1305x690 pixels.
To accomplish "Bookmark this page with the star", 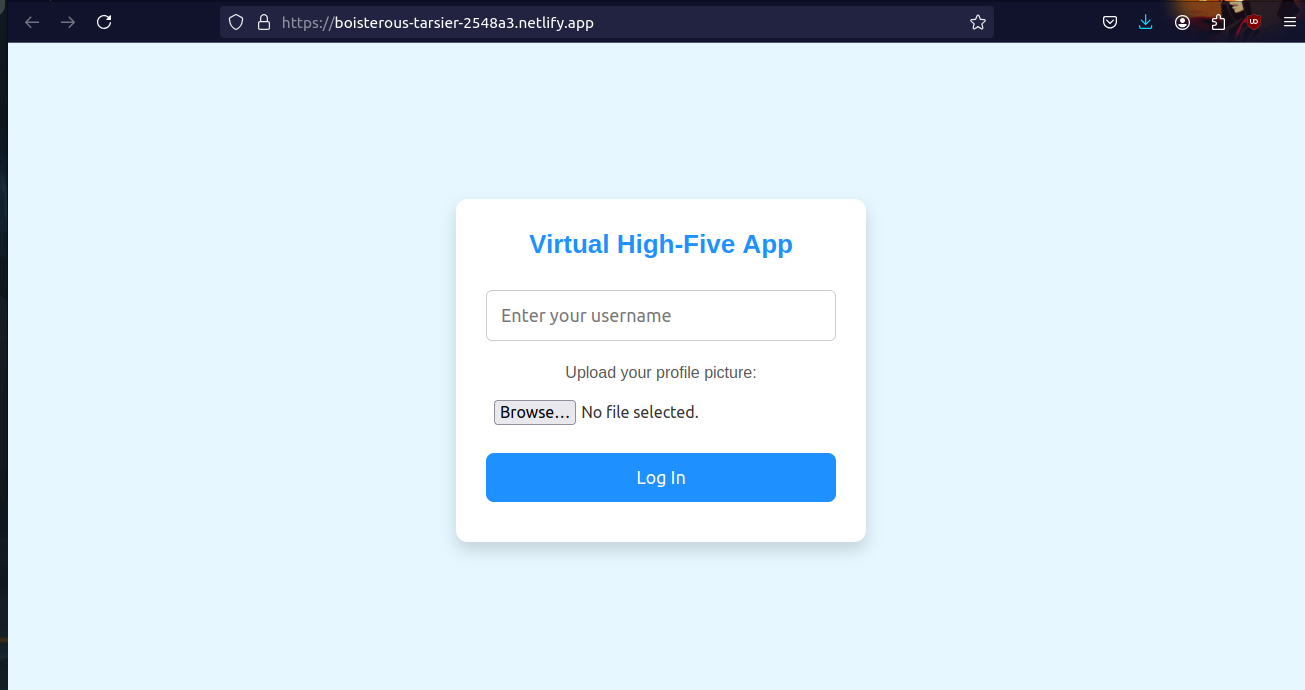I will (x=977, y=22).
